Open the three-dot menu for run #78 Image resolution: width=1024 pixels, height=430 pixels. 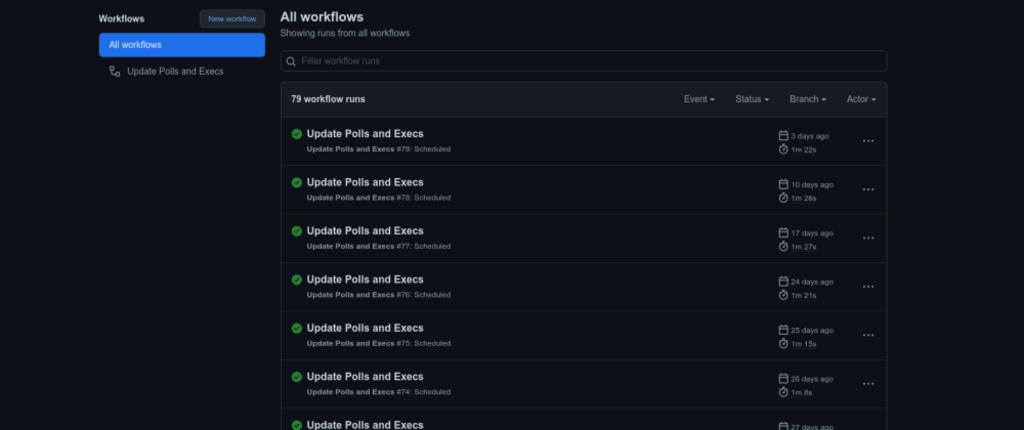tap(868, 190)
